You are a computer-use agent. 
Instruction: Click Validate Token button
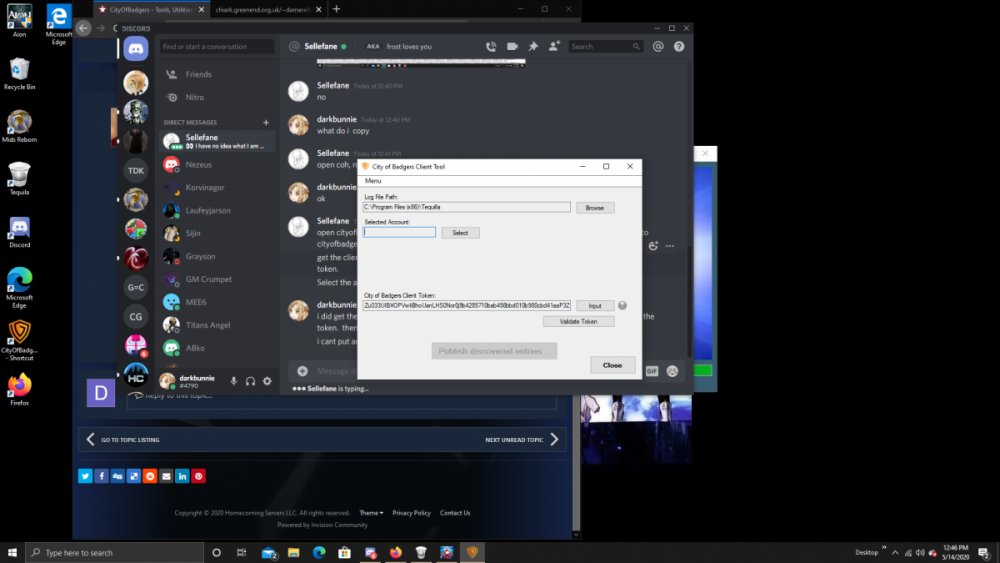tap(578, 321)
